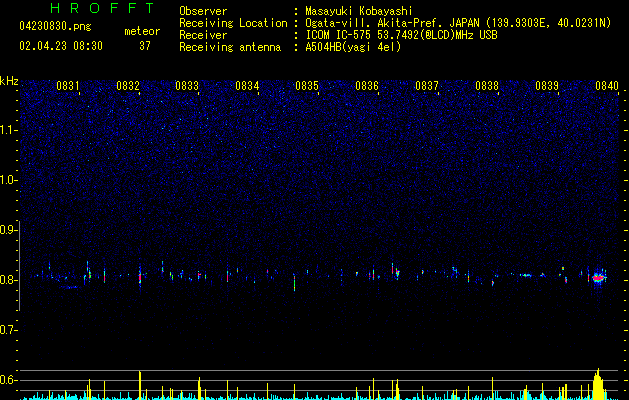Click the 0838 time marker
Image resolution: width=629 pixels, height=400 pixels.
pyautogui.click(x=487, y=86)
